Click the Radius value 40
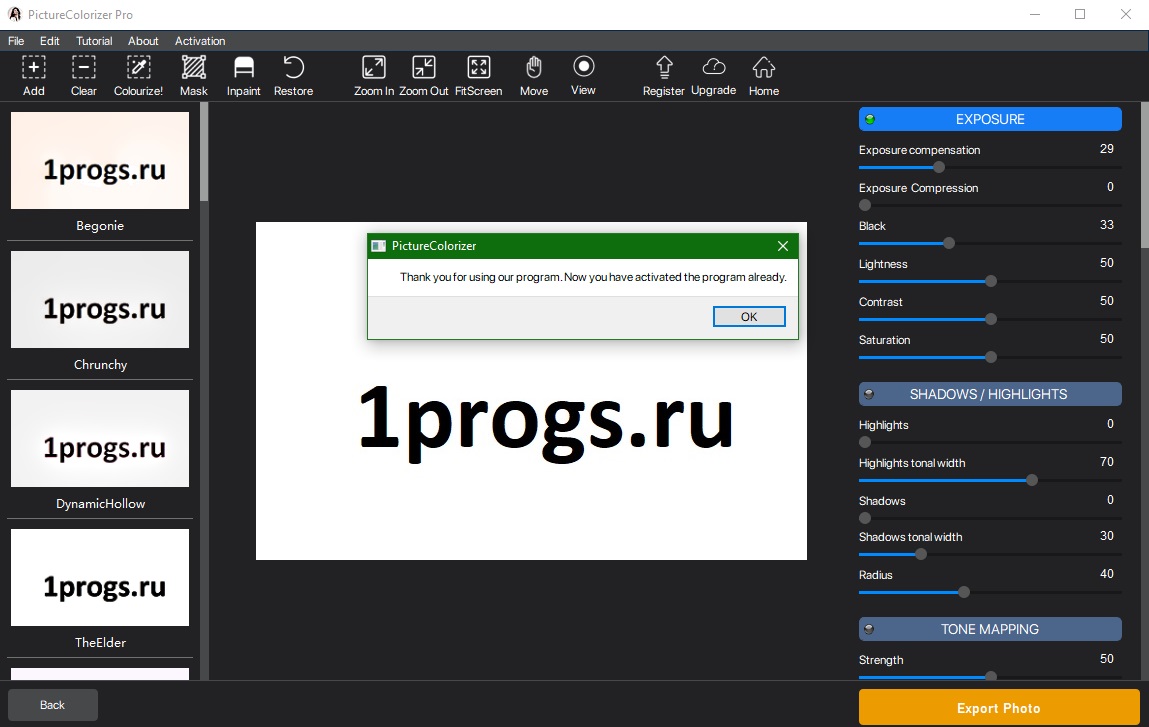The image size is (1149, 727). coord(1106,574)
